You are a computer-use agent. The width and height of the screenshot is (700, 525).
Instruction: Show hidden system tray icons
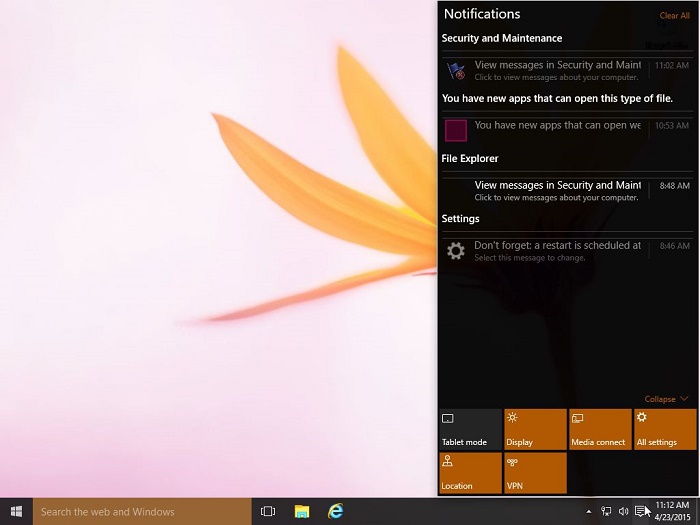click(588, 512)
